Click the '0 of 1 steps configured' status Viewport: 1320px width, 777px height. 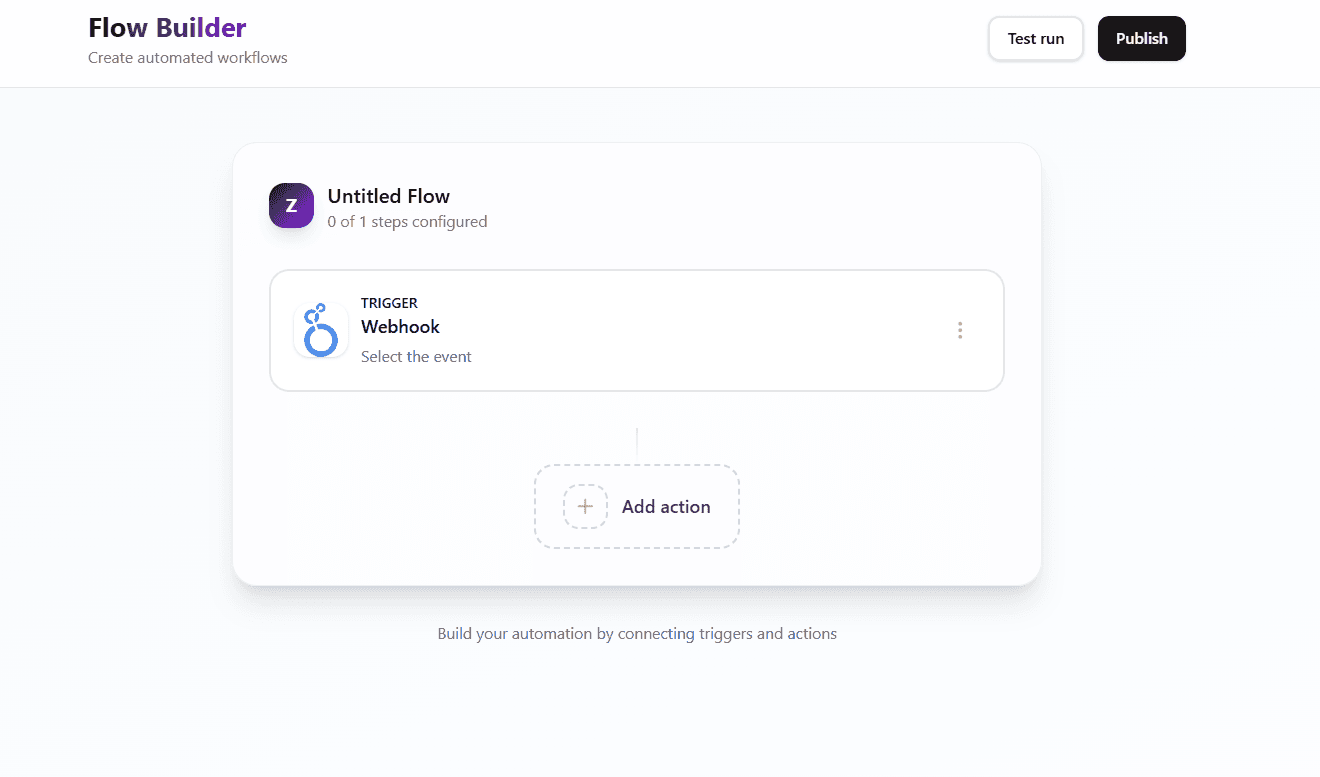(x=407, y=222)
